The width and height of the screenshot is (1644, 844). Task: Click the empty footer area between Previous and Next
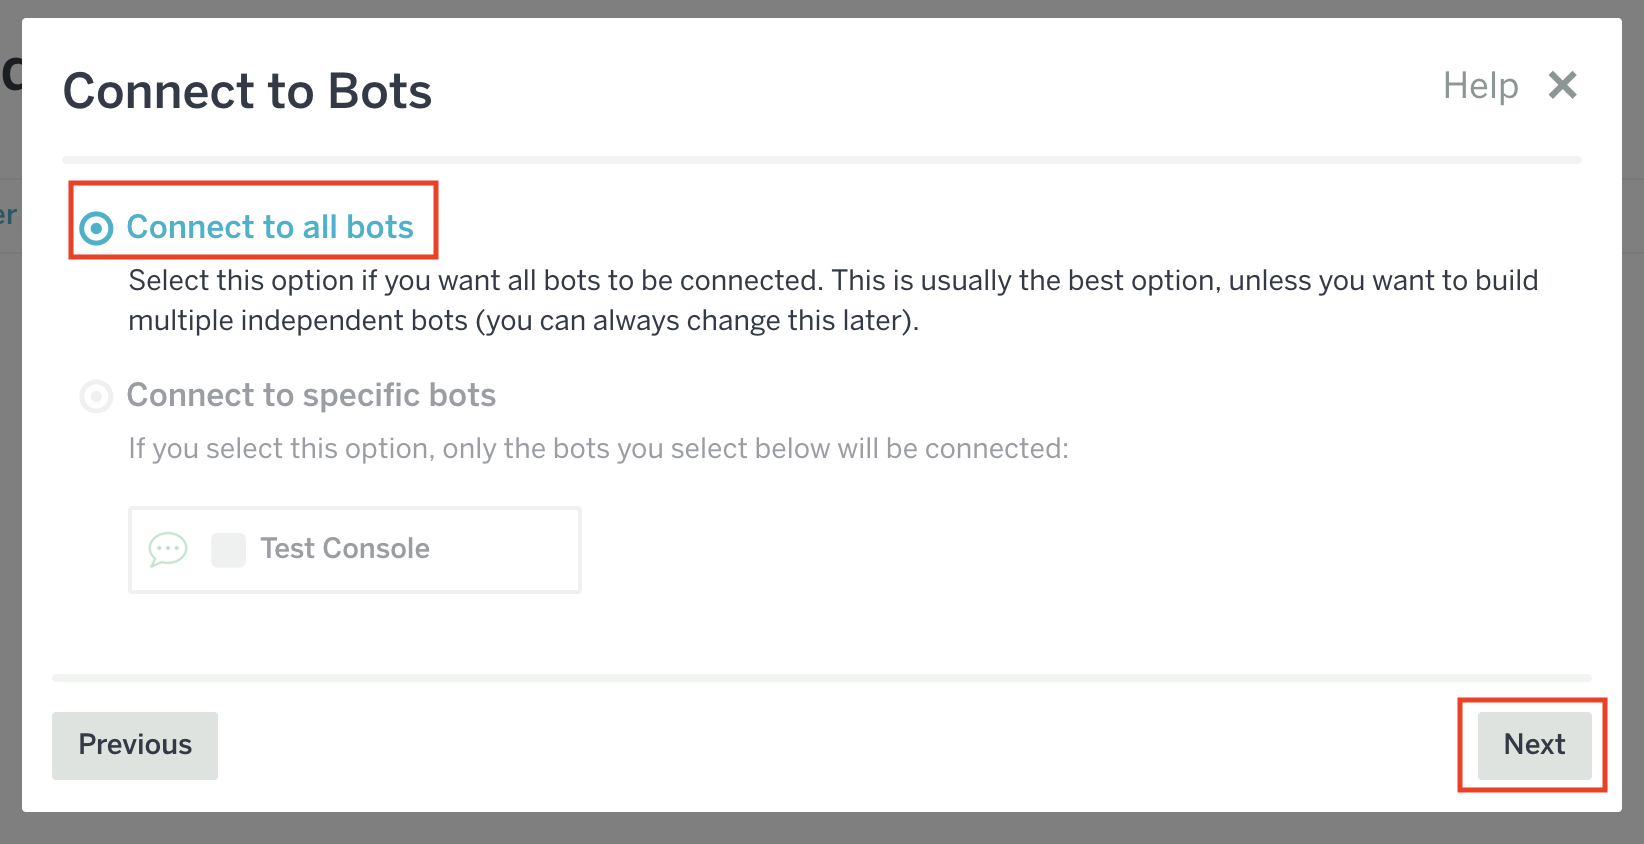point(830,745)
